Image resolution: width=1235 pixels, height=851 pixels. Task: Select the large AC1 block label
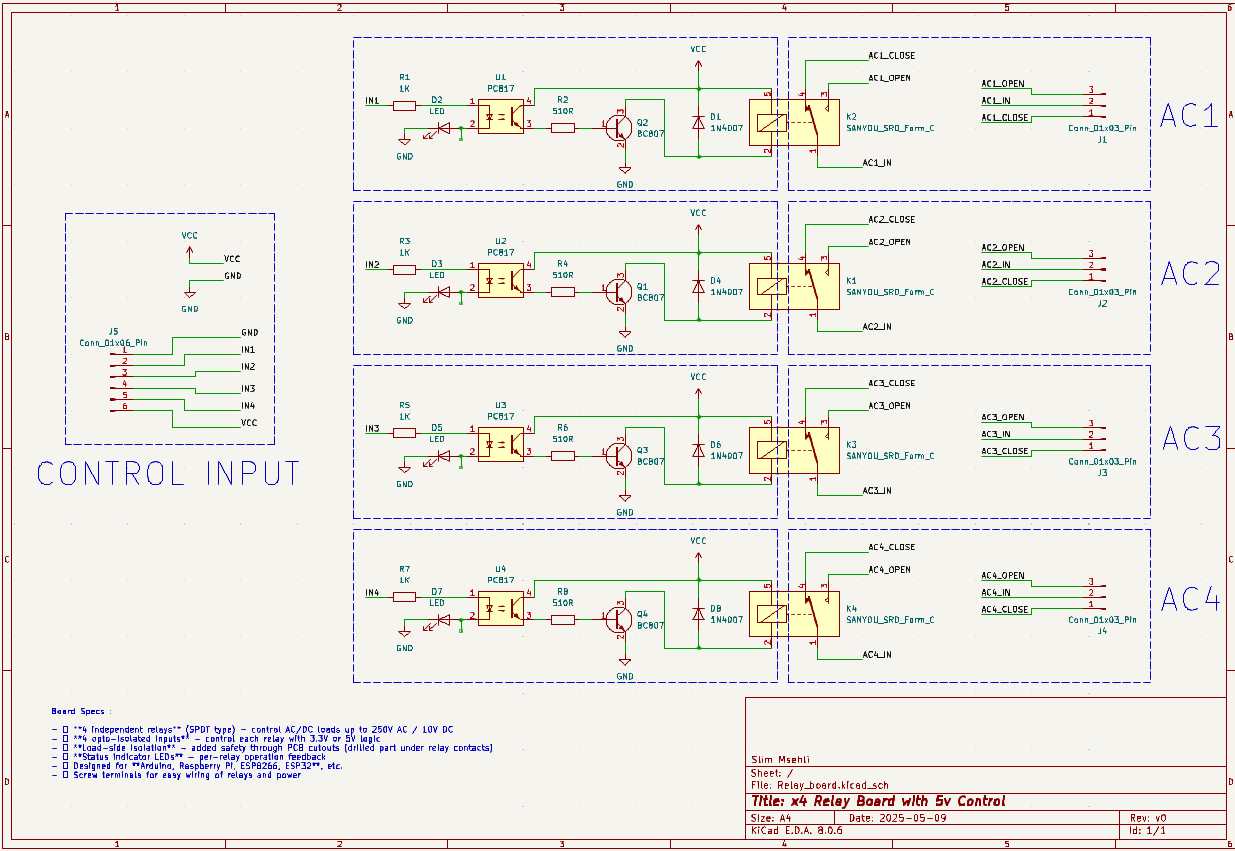click(1190, 116)
